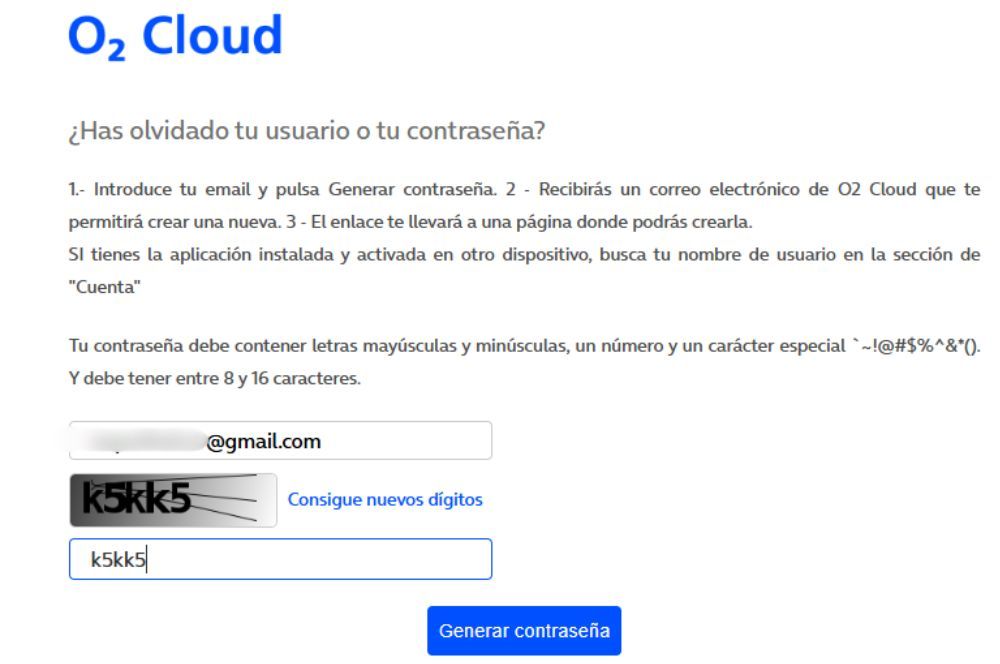The width and height of the screenshot is (1000, 664).
Task: Click the Consigue nuevos dígitos text
Action: [x=384, y=502]
